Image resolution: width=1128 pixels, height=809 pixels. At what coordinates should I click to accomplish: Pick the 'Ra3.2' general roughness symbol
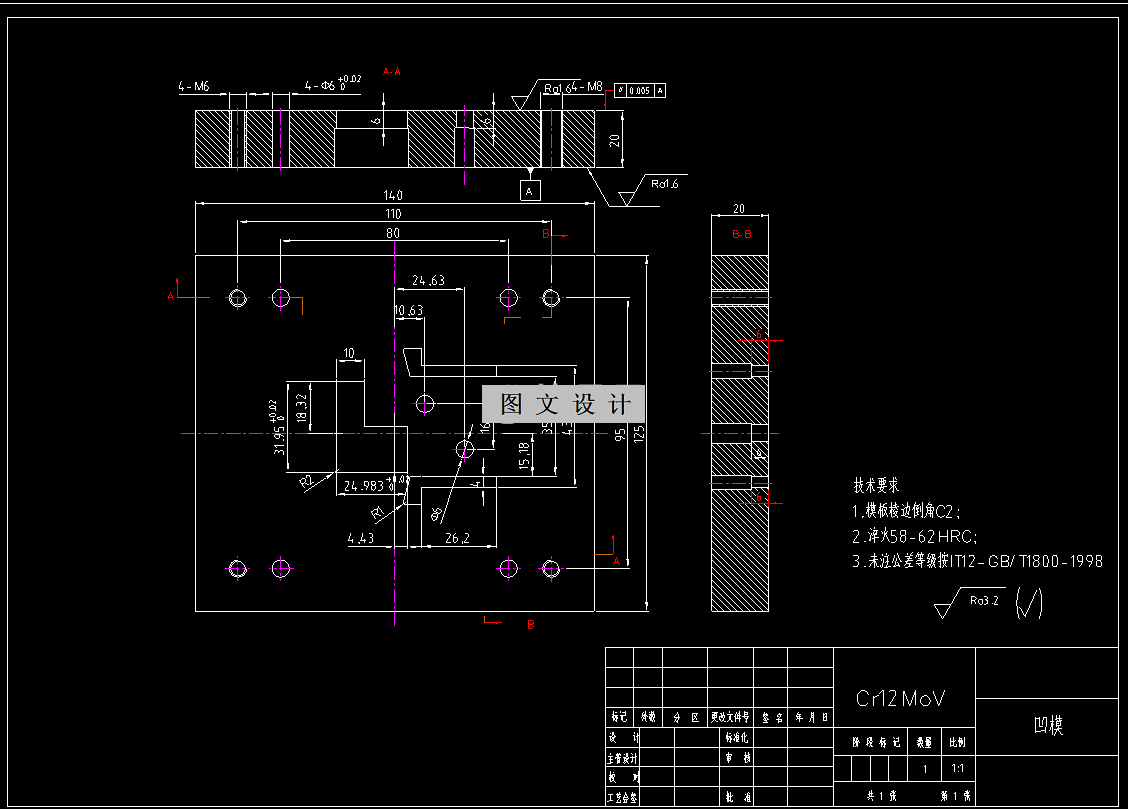[969, 602]
